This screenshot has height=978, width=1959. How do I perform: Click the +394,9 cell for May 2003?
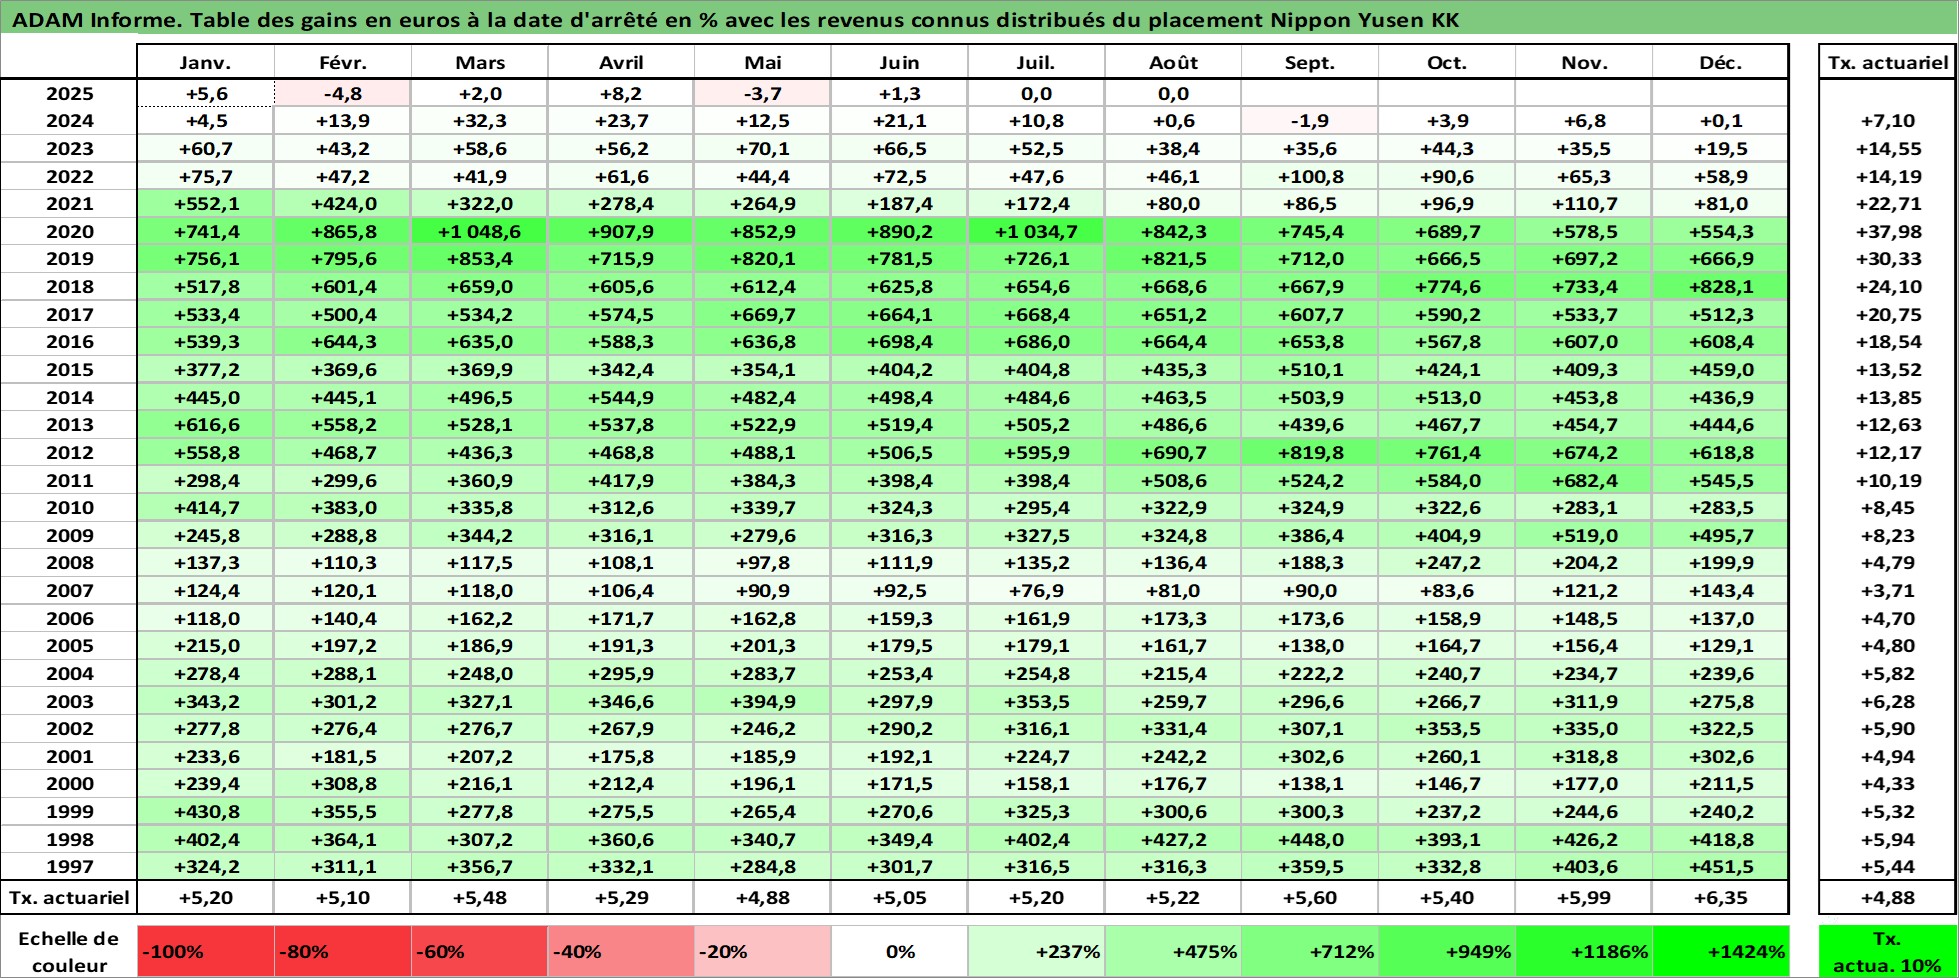(x=762, y=701)
